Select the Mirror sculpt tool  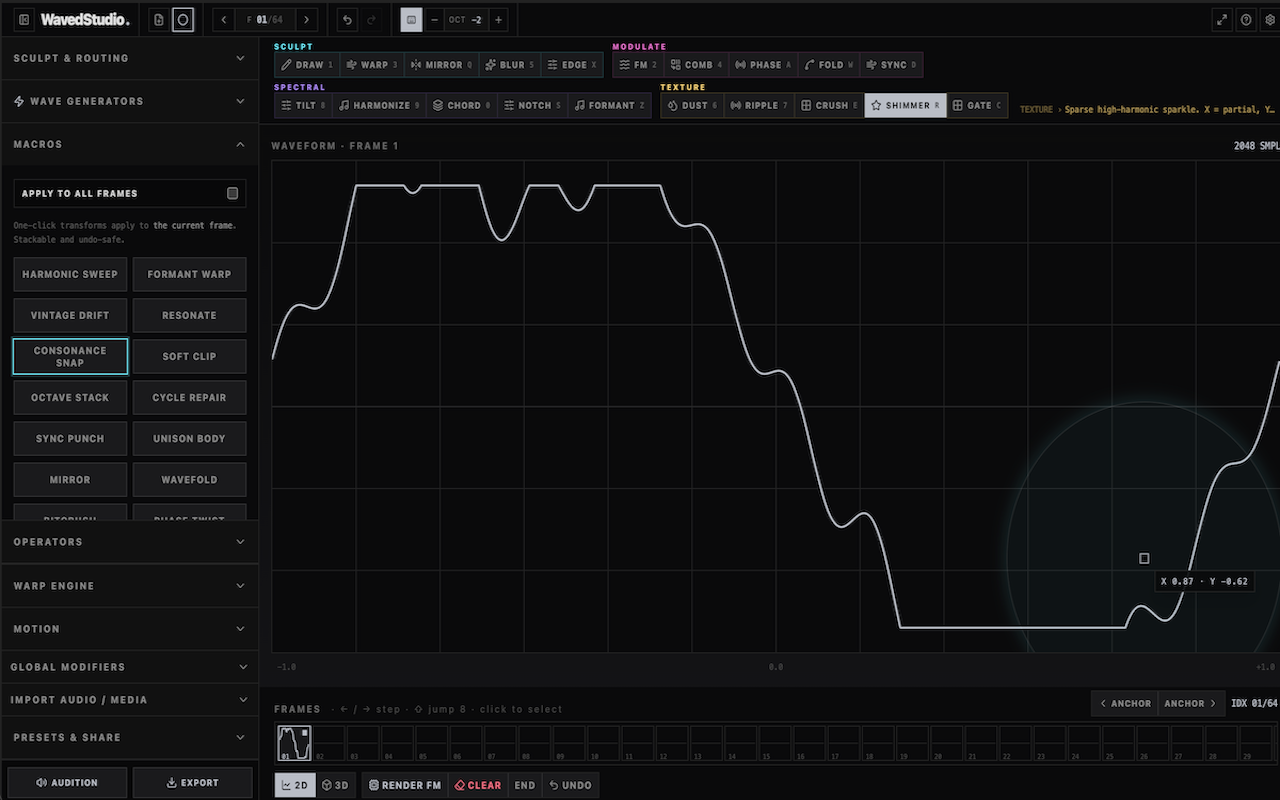[x=441, y=65]
